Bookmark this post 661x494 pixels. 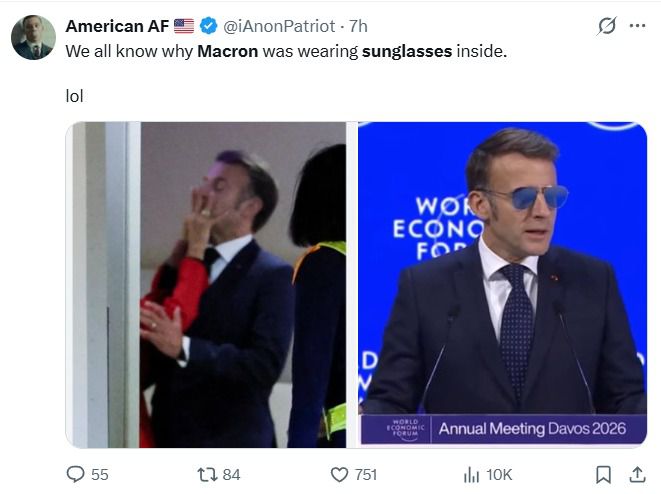tap(604, 474)
